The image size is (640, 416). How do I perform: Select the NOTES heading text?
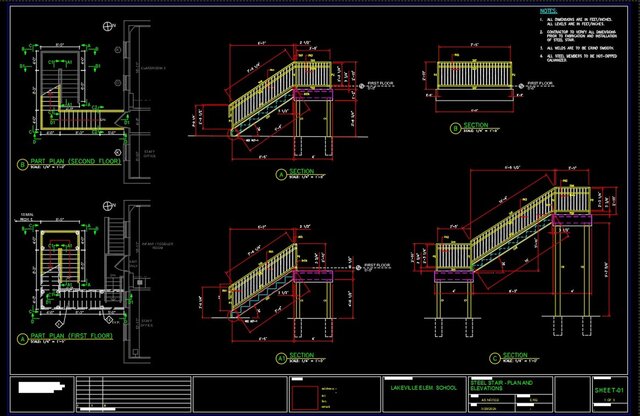(x=547, y=10)
